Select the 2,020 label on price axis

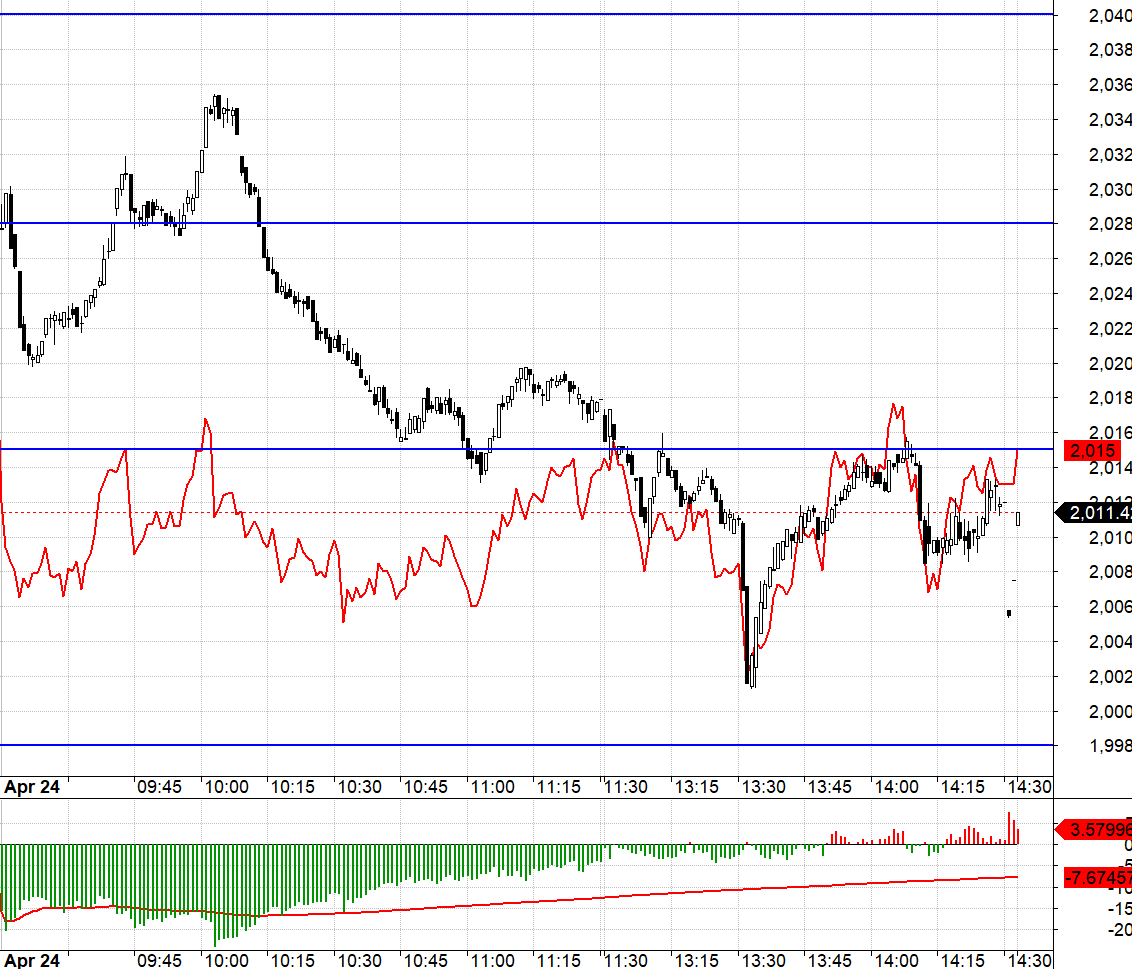(1109, 364)
